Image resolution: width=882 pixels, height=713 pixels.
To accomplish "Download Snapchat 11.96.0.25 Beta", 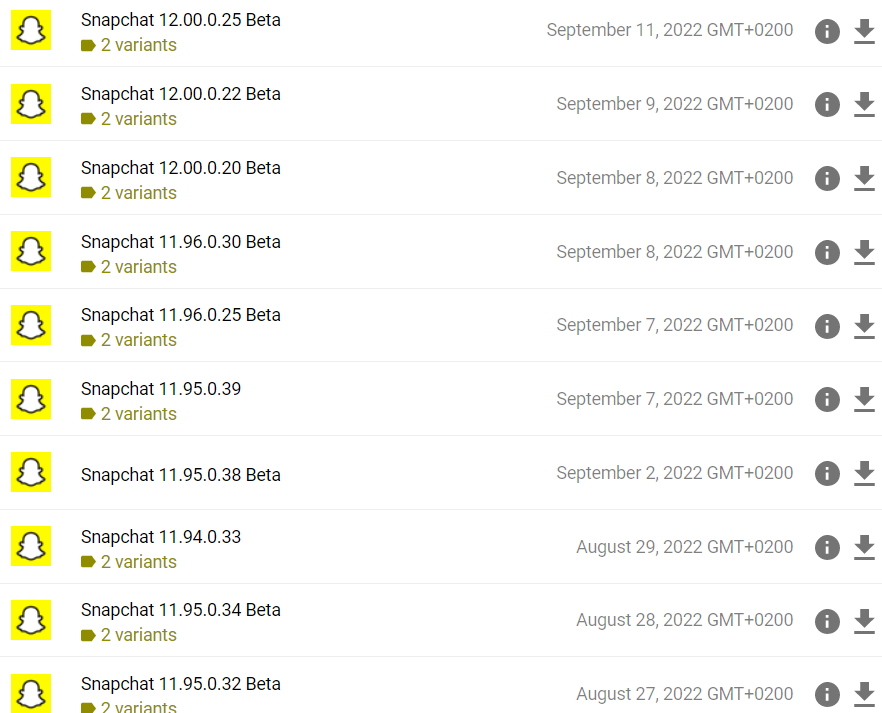I will pyautogui.click(x=864, y=326).
